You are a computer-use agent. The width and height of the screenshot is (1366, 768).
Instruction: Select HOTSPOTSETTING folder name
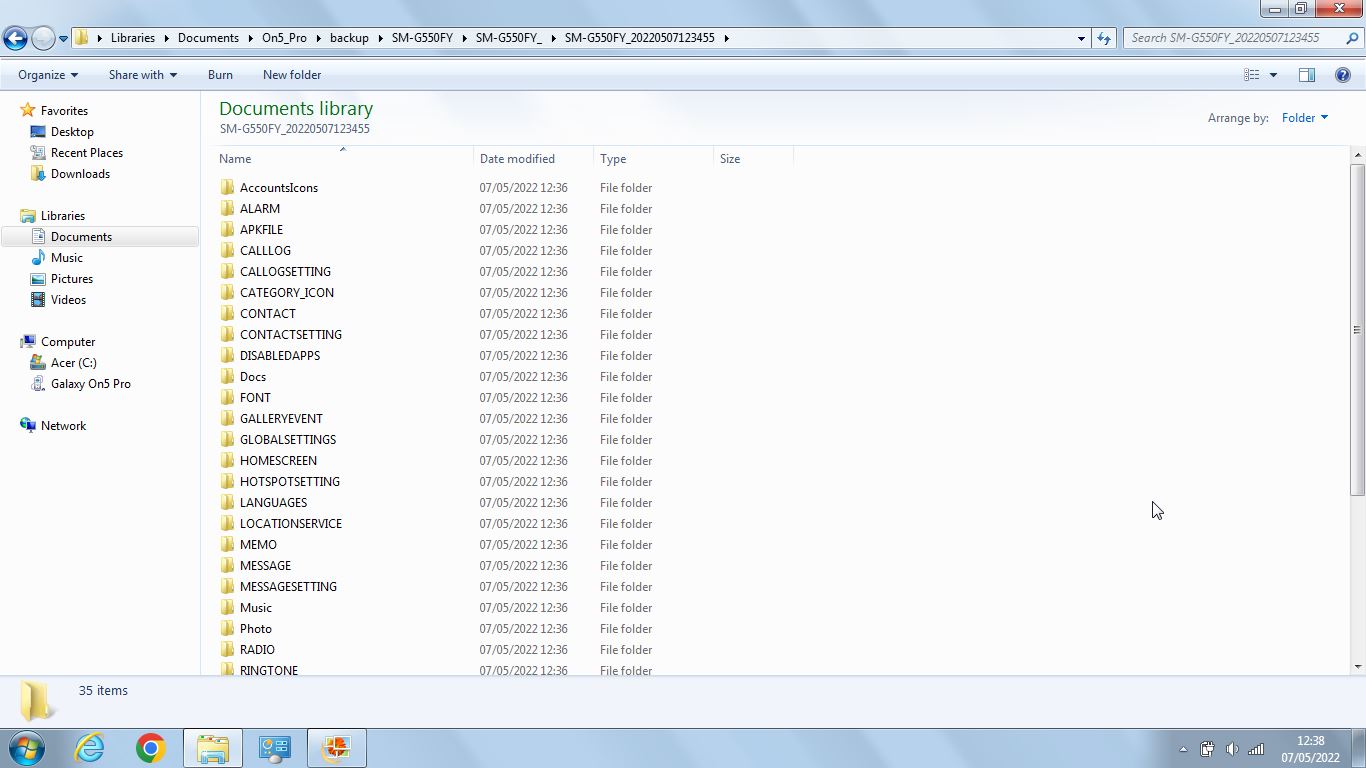(x=290, y=482)
